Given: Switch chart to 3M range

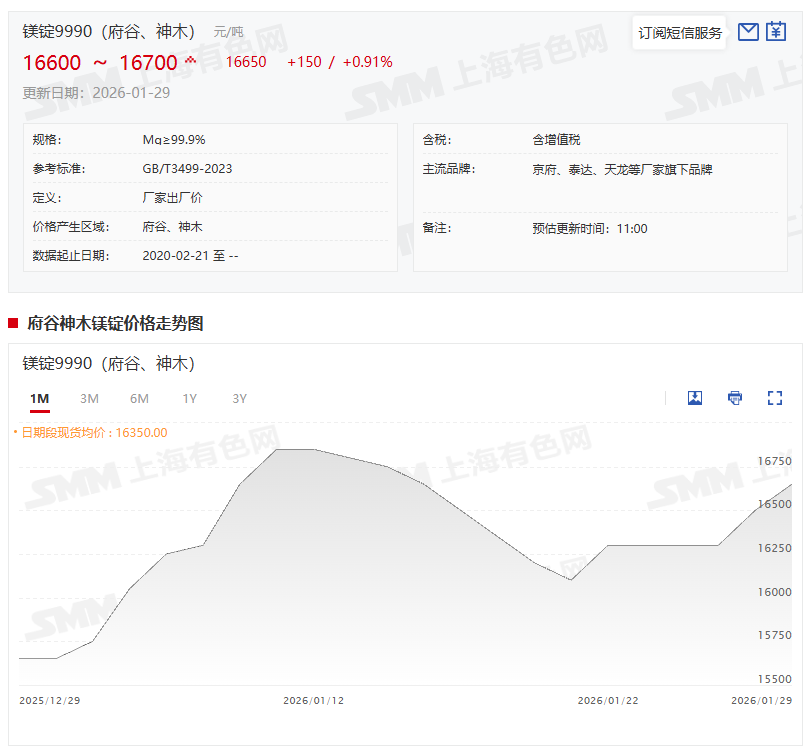Looking at the screenshot, I should coord(89,399).
